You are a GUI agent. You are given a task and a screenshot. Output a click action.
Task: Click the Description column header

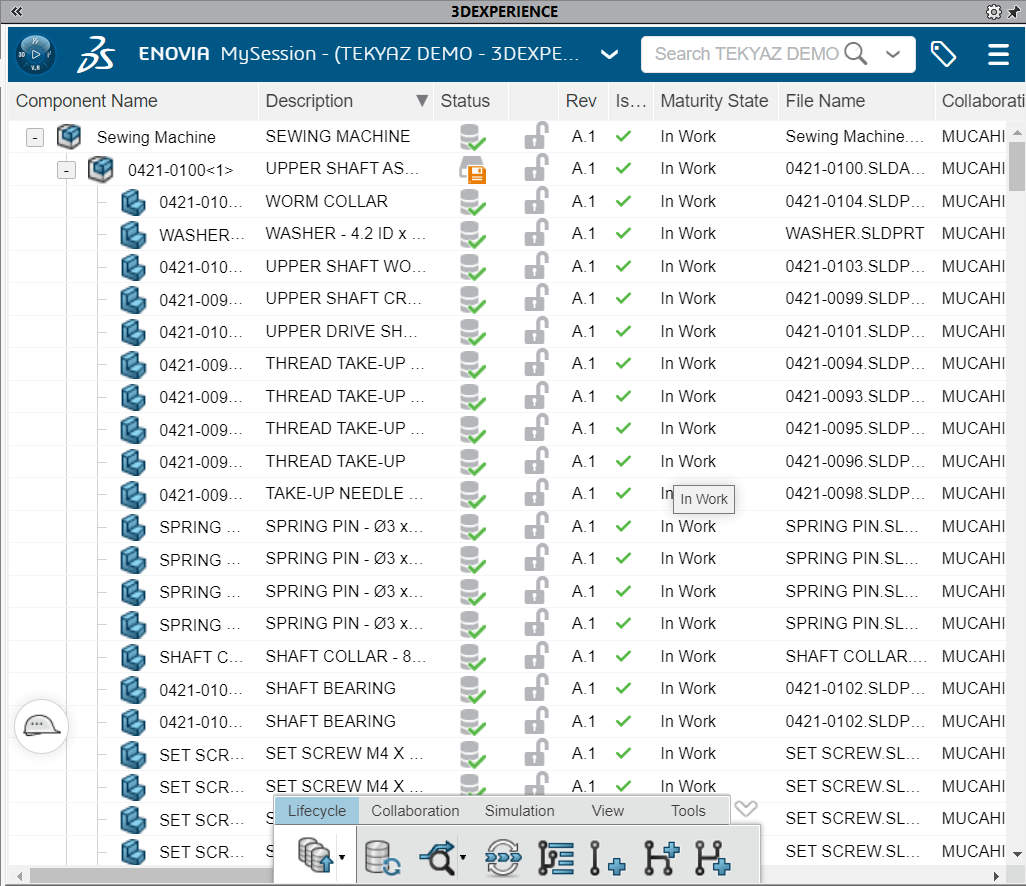(310, 101)
